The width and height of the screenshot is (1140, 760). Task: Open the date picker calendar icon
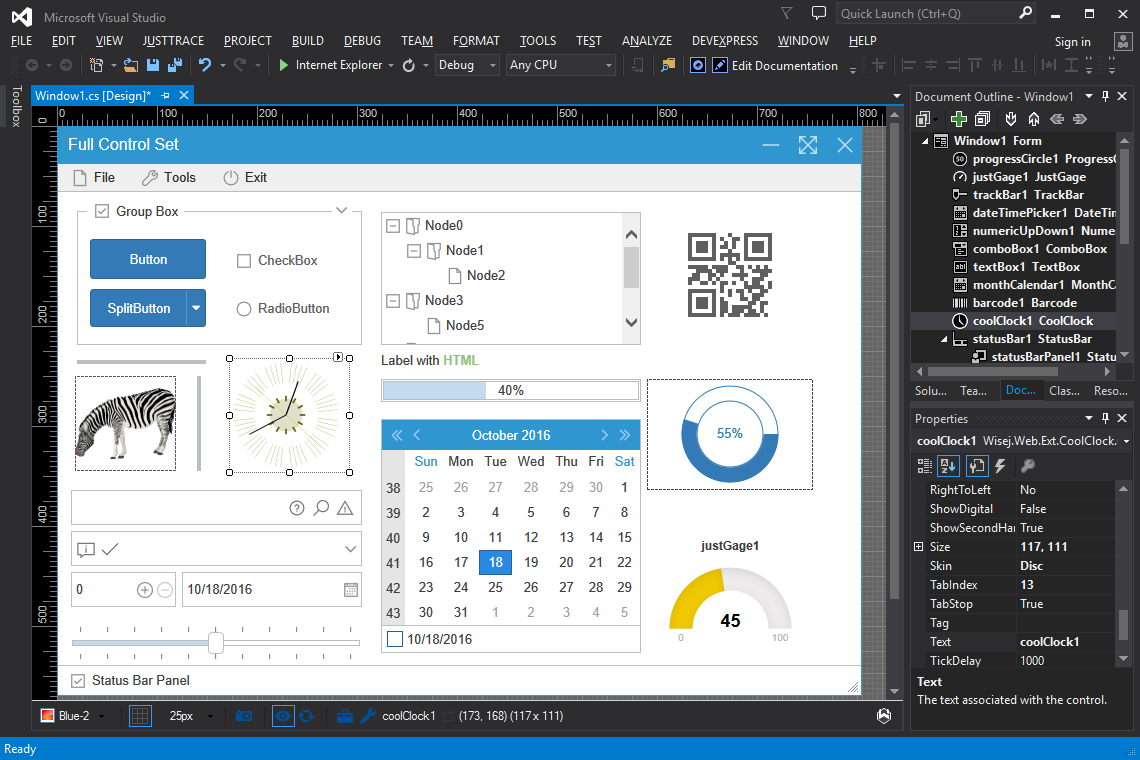pos(351,589)
